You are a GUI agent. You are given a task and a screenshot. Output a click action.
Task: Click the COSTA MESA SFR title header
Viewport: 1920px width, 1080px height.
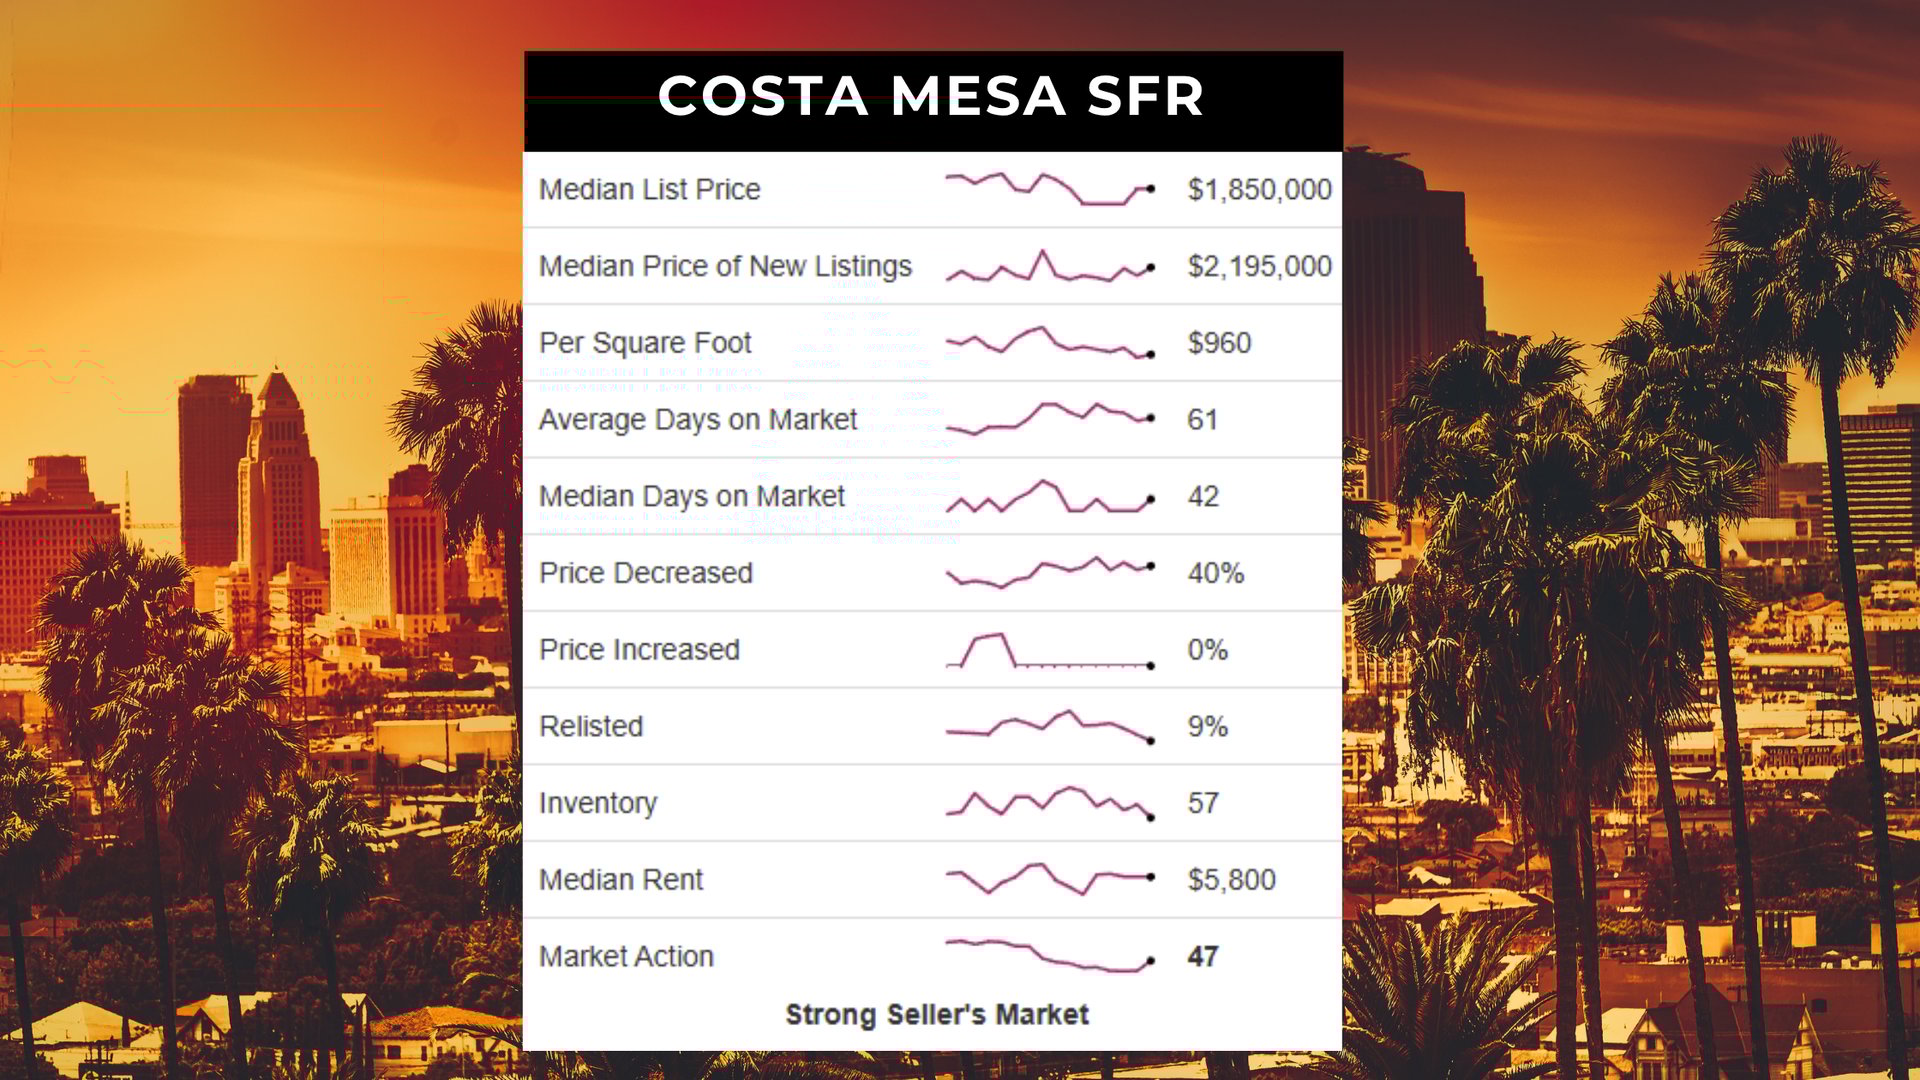pyautogui.click(x=932, y=97)
